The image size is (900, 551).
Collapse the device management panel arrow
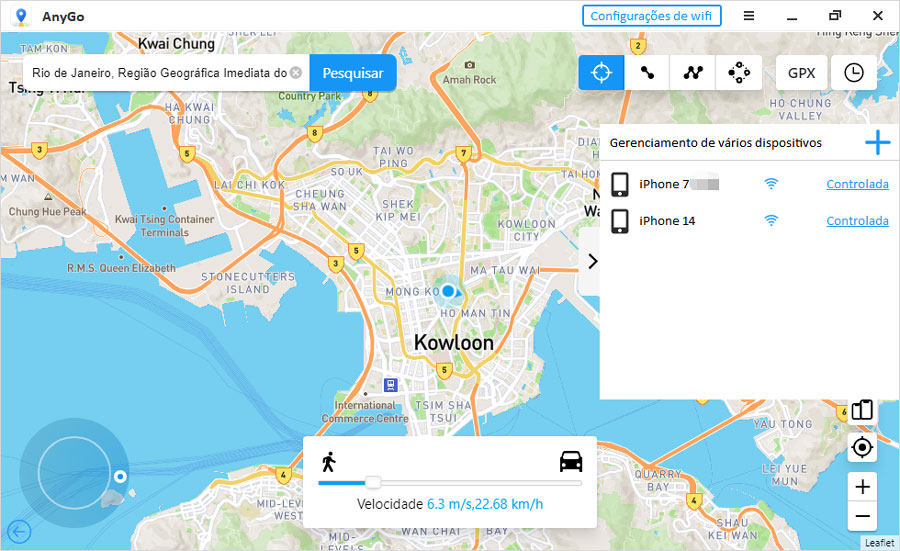coord(592,261)
